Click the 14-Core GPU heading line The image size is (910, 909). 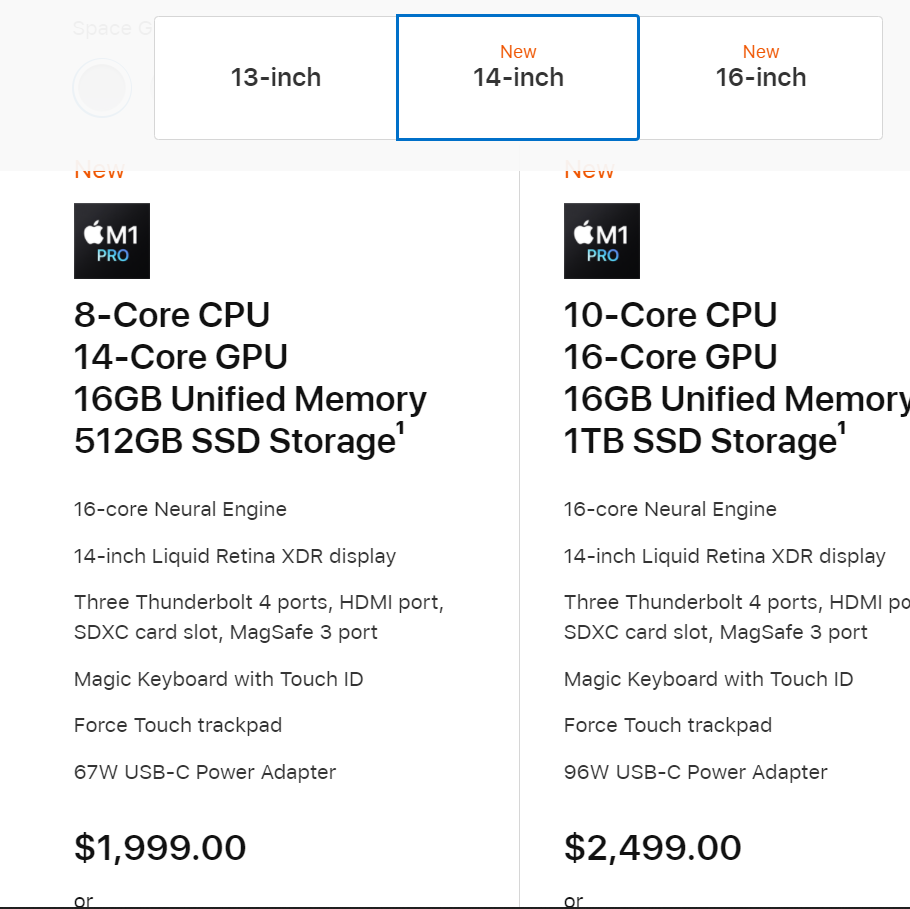click(181, 357)
